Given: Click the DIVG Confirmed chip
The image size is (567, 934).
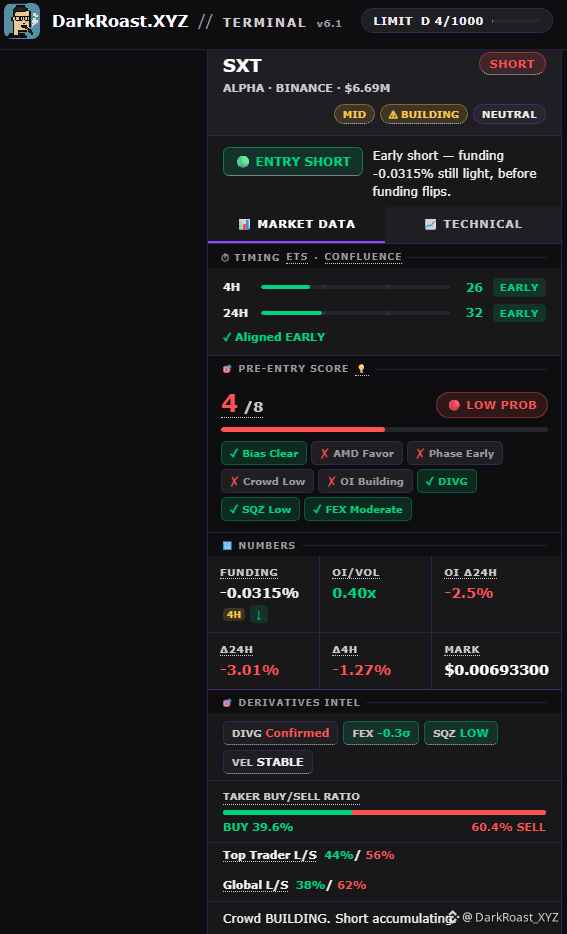Looking at the screenshot, I should (281, 733).
